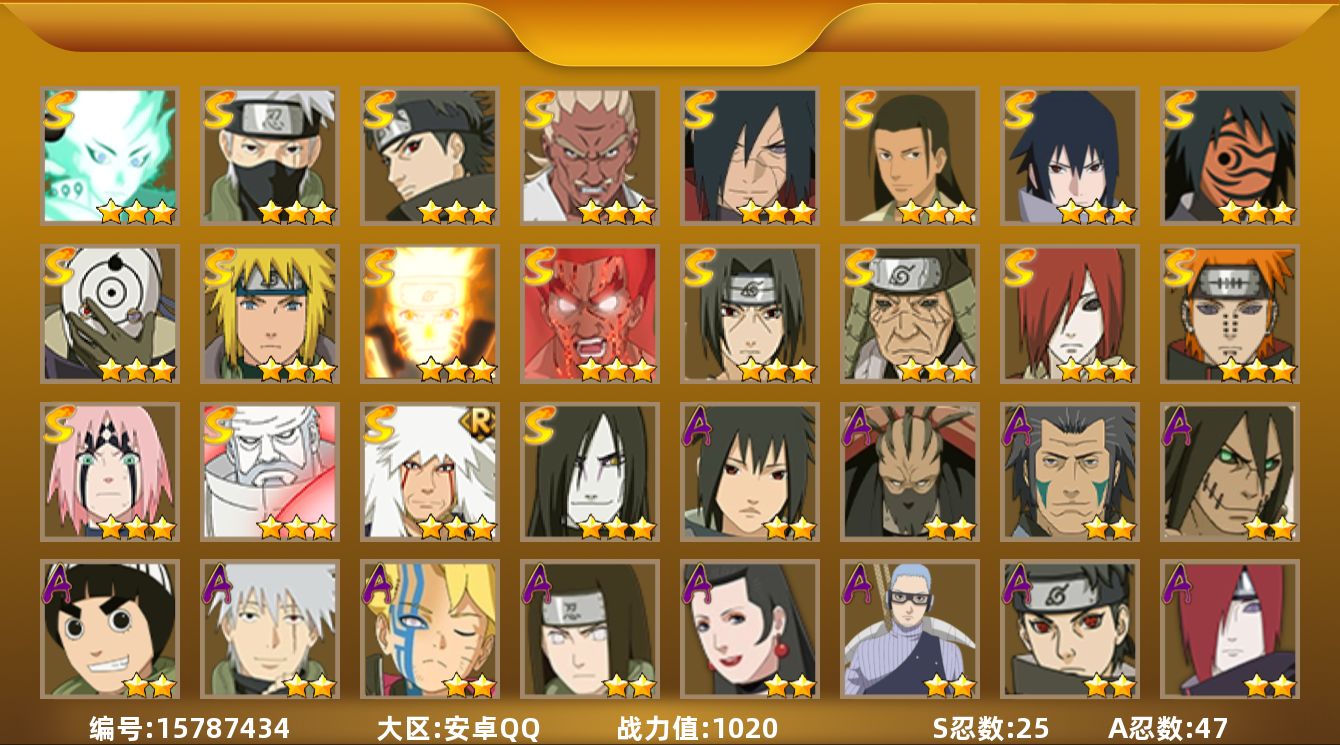This screenshot has width=1340, height=745.
Task: Select the glasses-wearing Kabuto A-rank portrait
Action: [x=910, y=629]
